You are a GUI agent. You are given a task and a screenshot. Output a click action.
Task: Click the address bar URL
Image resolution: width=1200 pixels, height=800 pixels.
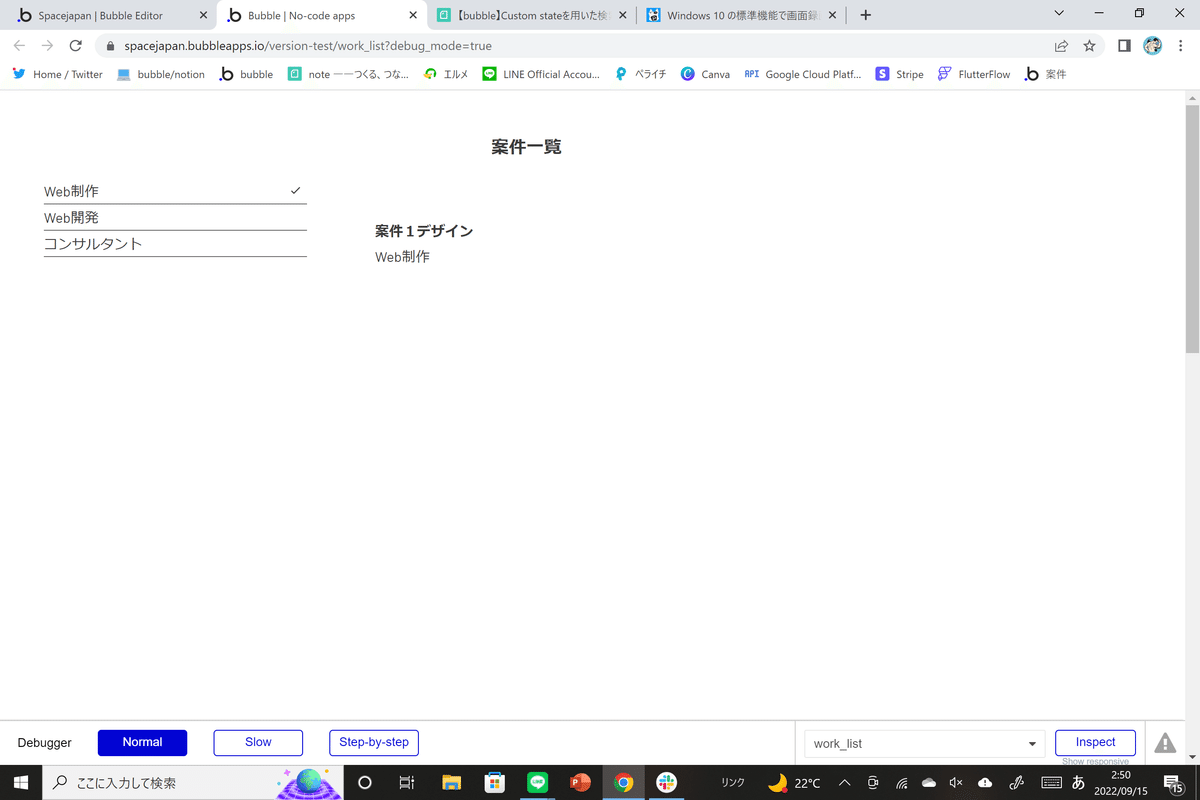coord(308,46)
